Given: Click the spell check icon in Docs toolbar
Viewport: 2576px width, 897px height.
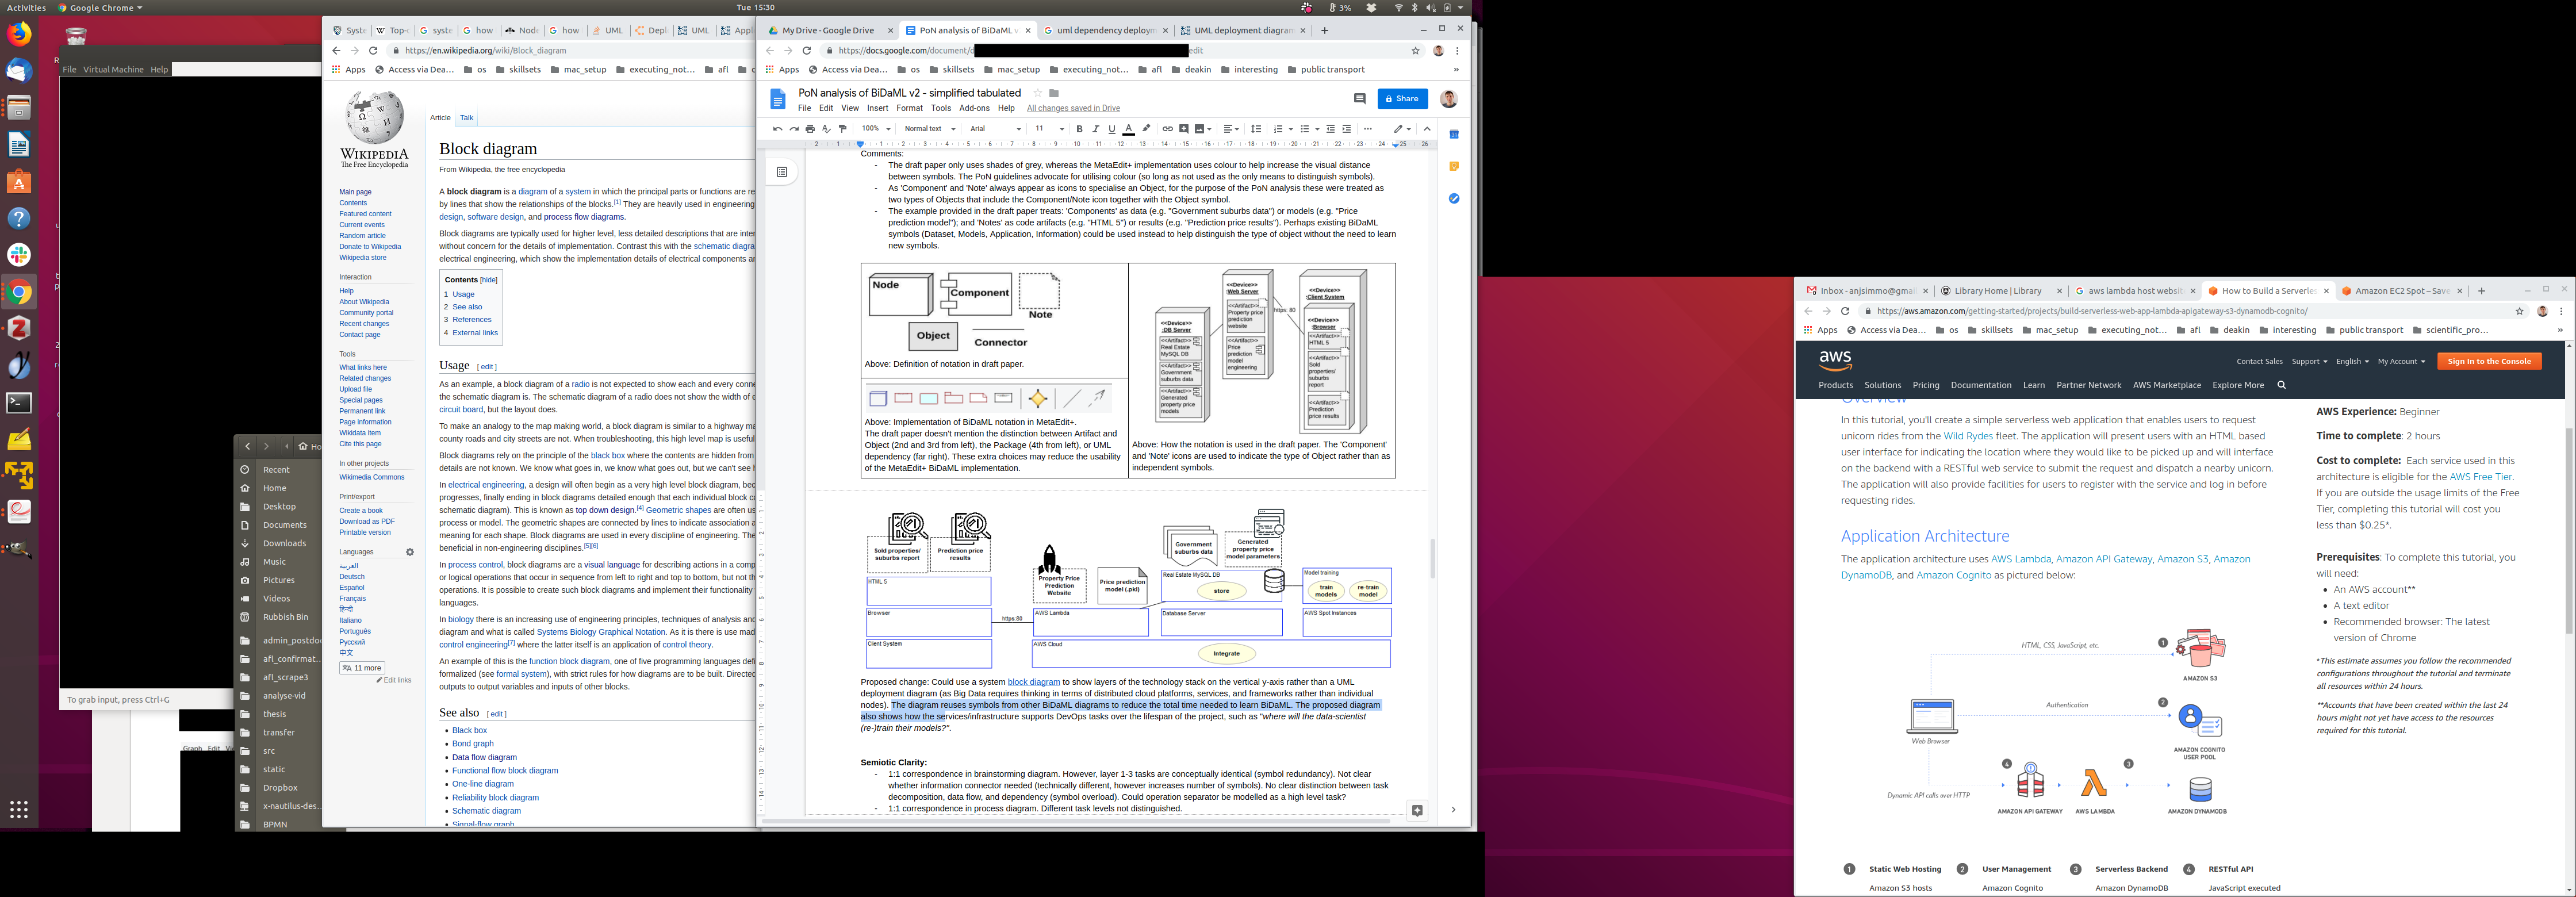Looking at the screenshot, I should coord(826,129).
